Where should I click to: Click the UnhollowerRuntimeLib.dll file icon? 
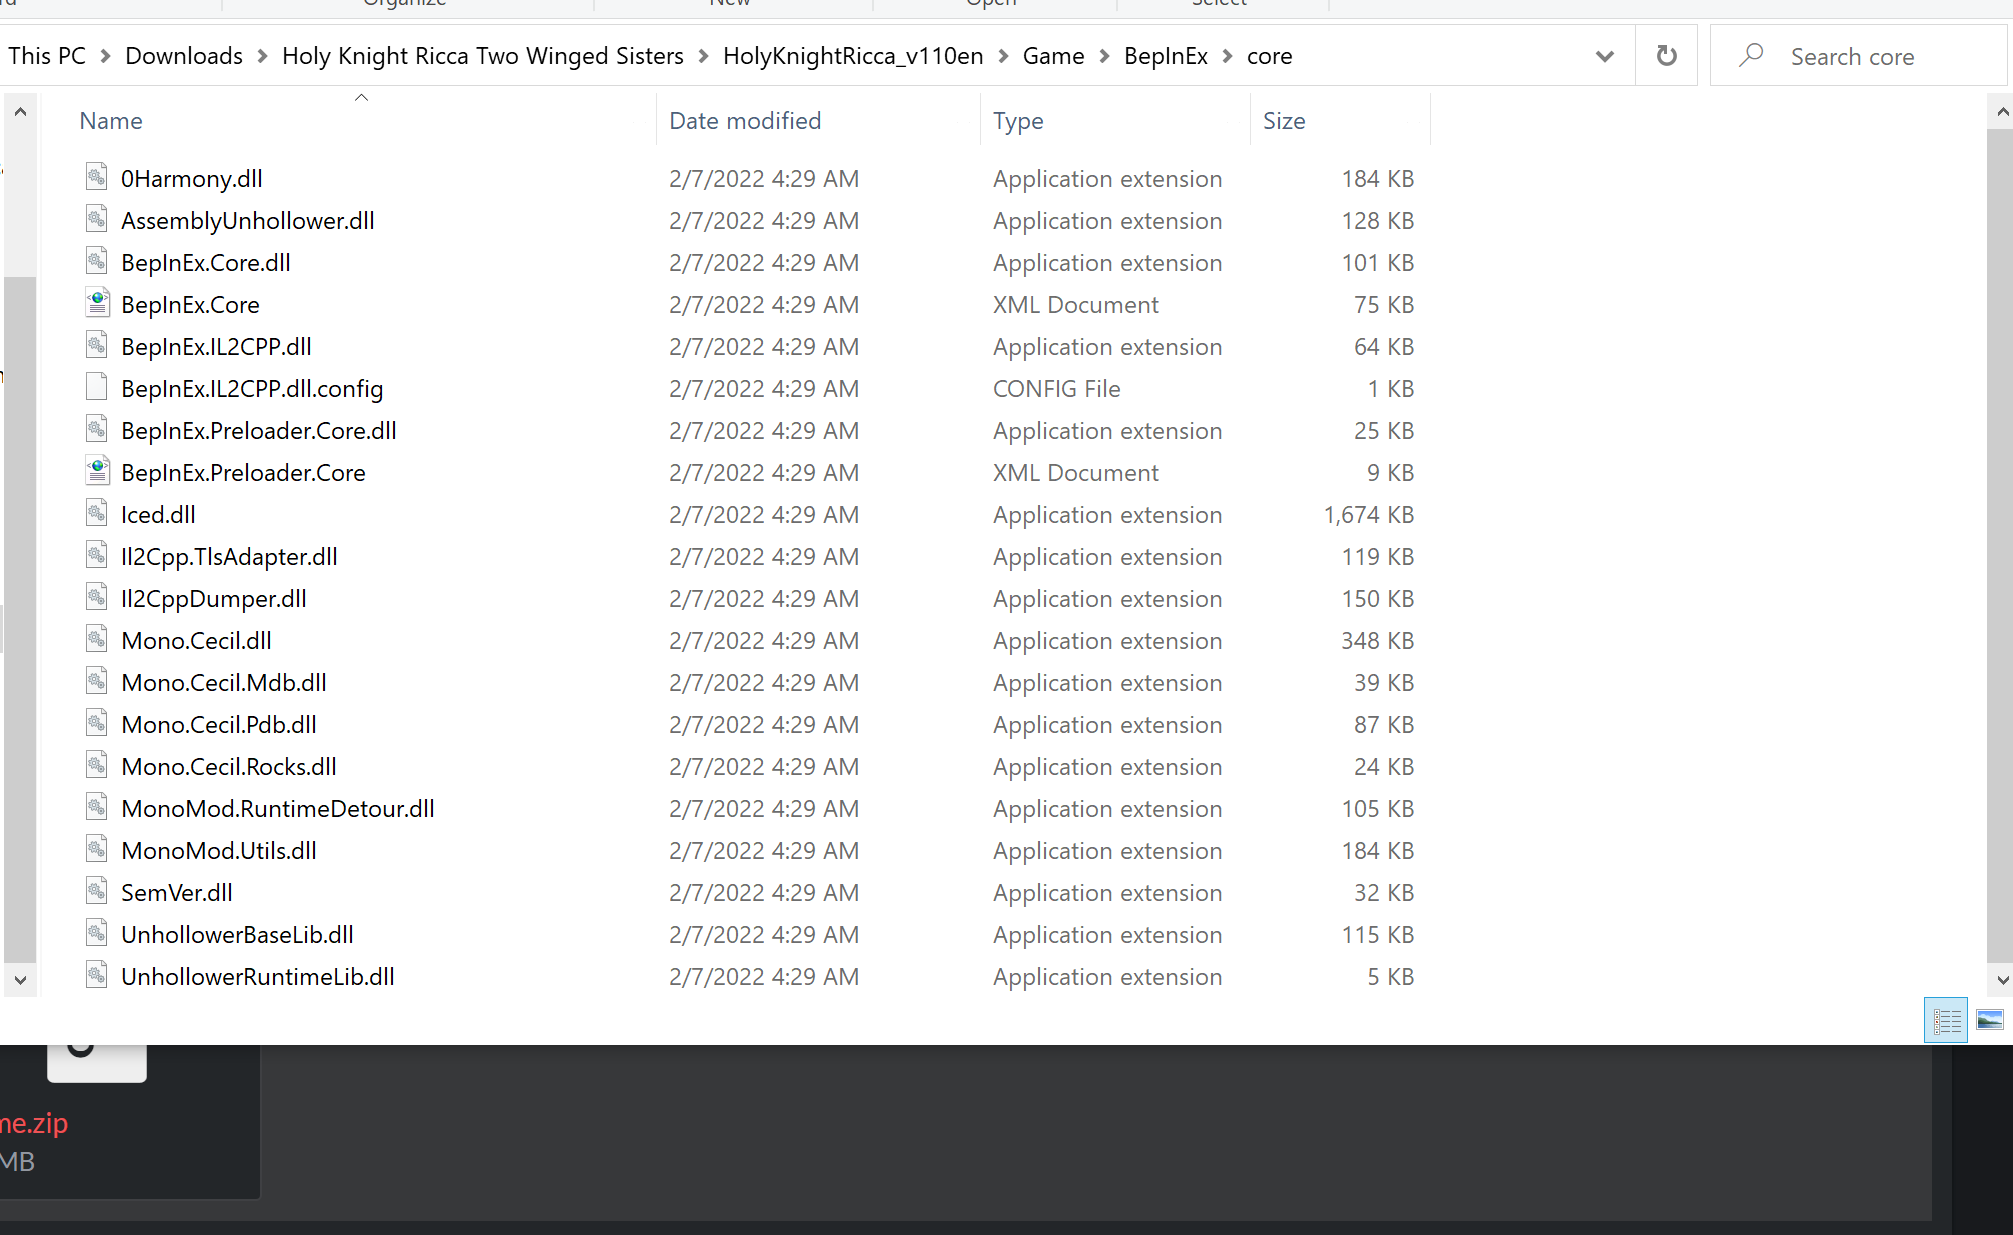(96, 975)
